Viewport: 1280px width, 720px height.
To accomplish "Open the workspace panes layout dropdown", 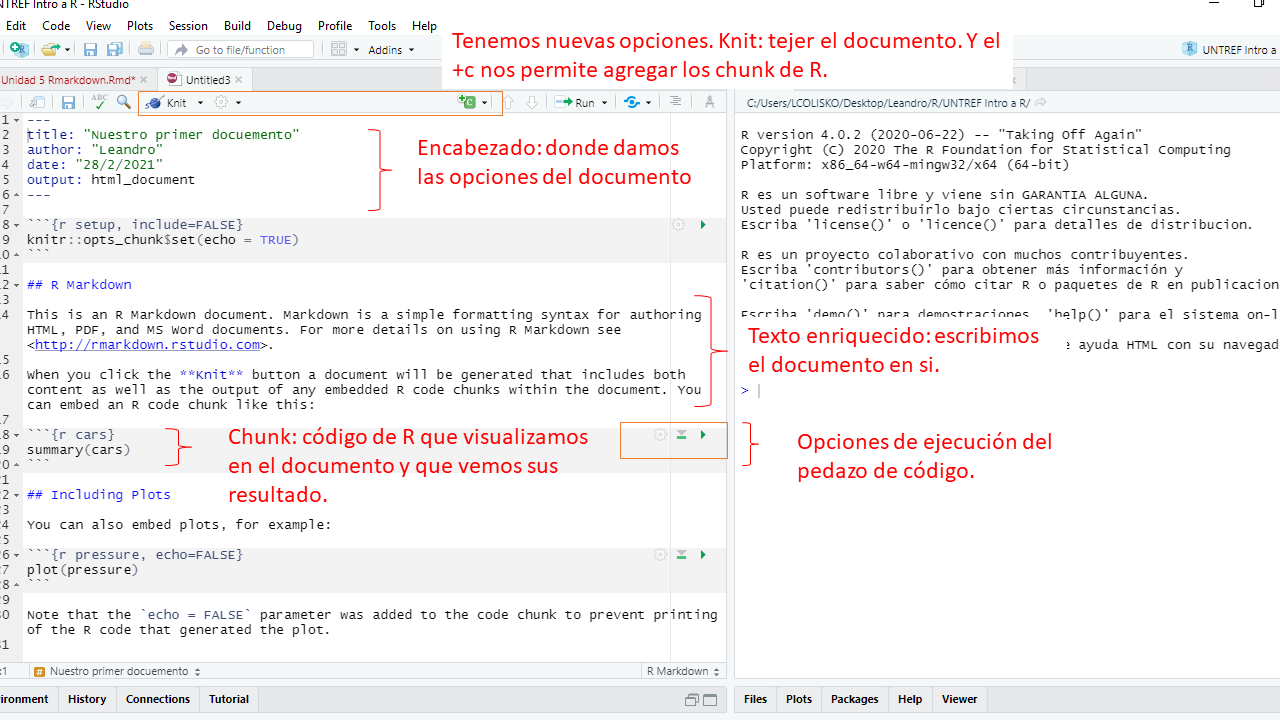I will [x=345, y=49].
